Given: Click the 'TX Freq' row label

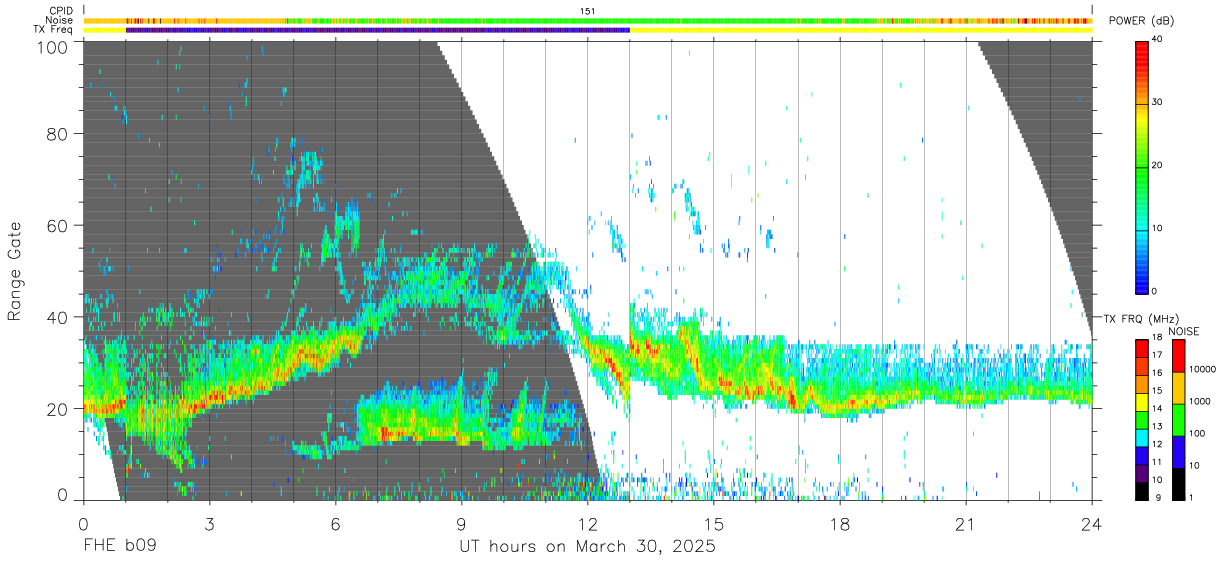Looking at the screenshot, I should coord(54,30).
